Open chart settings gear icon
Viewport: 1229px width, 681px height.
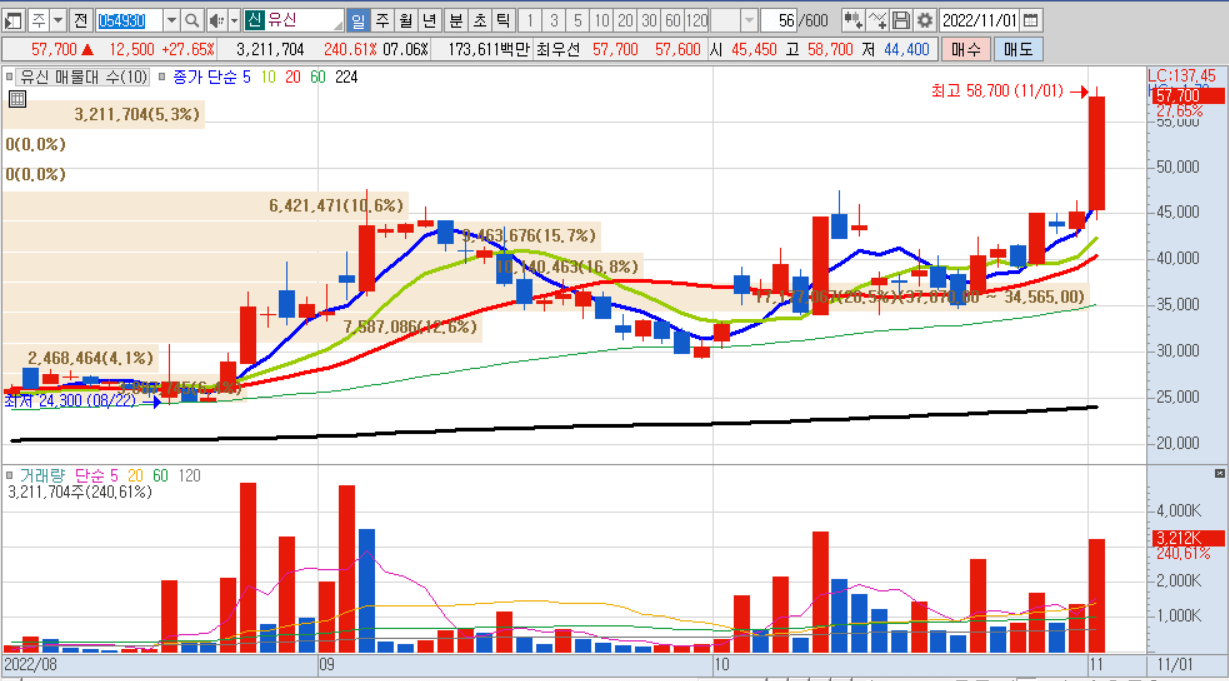925,20
